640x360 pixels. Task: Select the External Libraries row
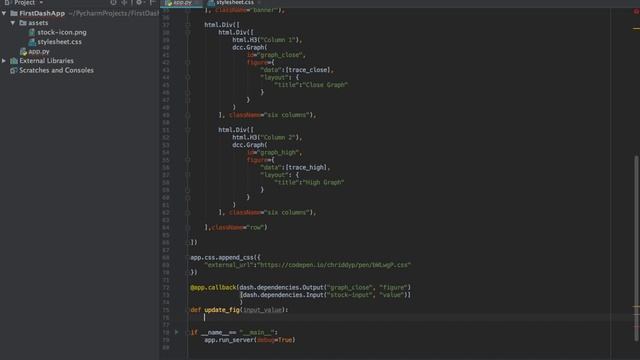coord(80,61)
